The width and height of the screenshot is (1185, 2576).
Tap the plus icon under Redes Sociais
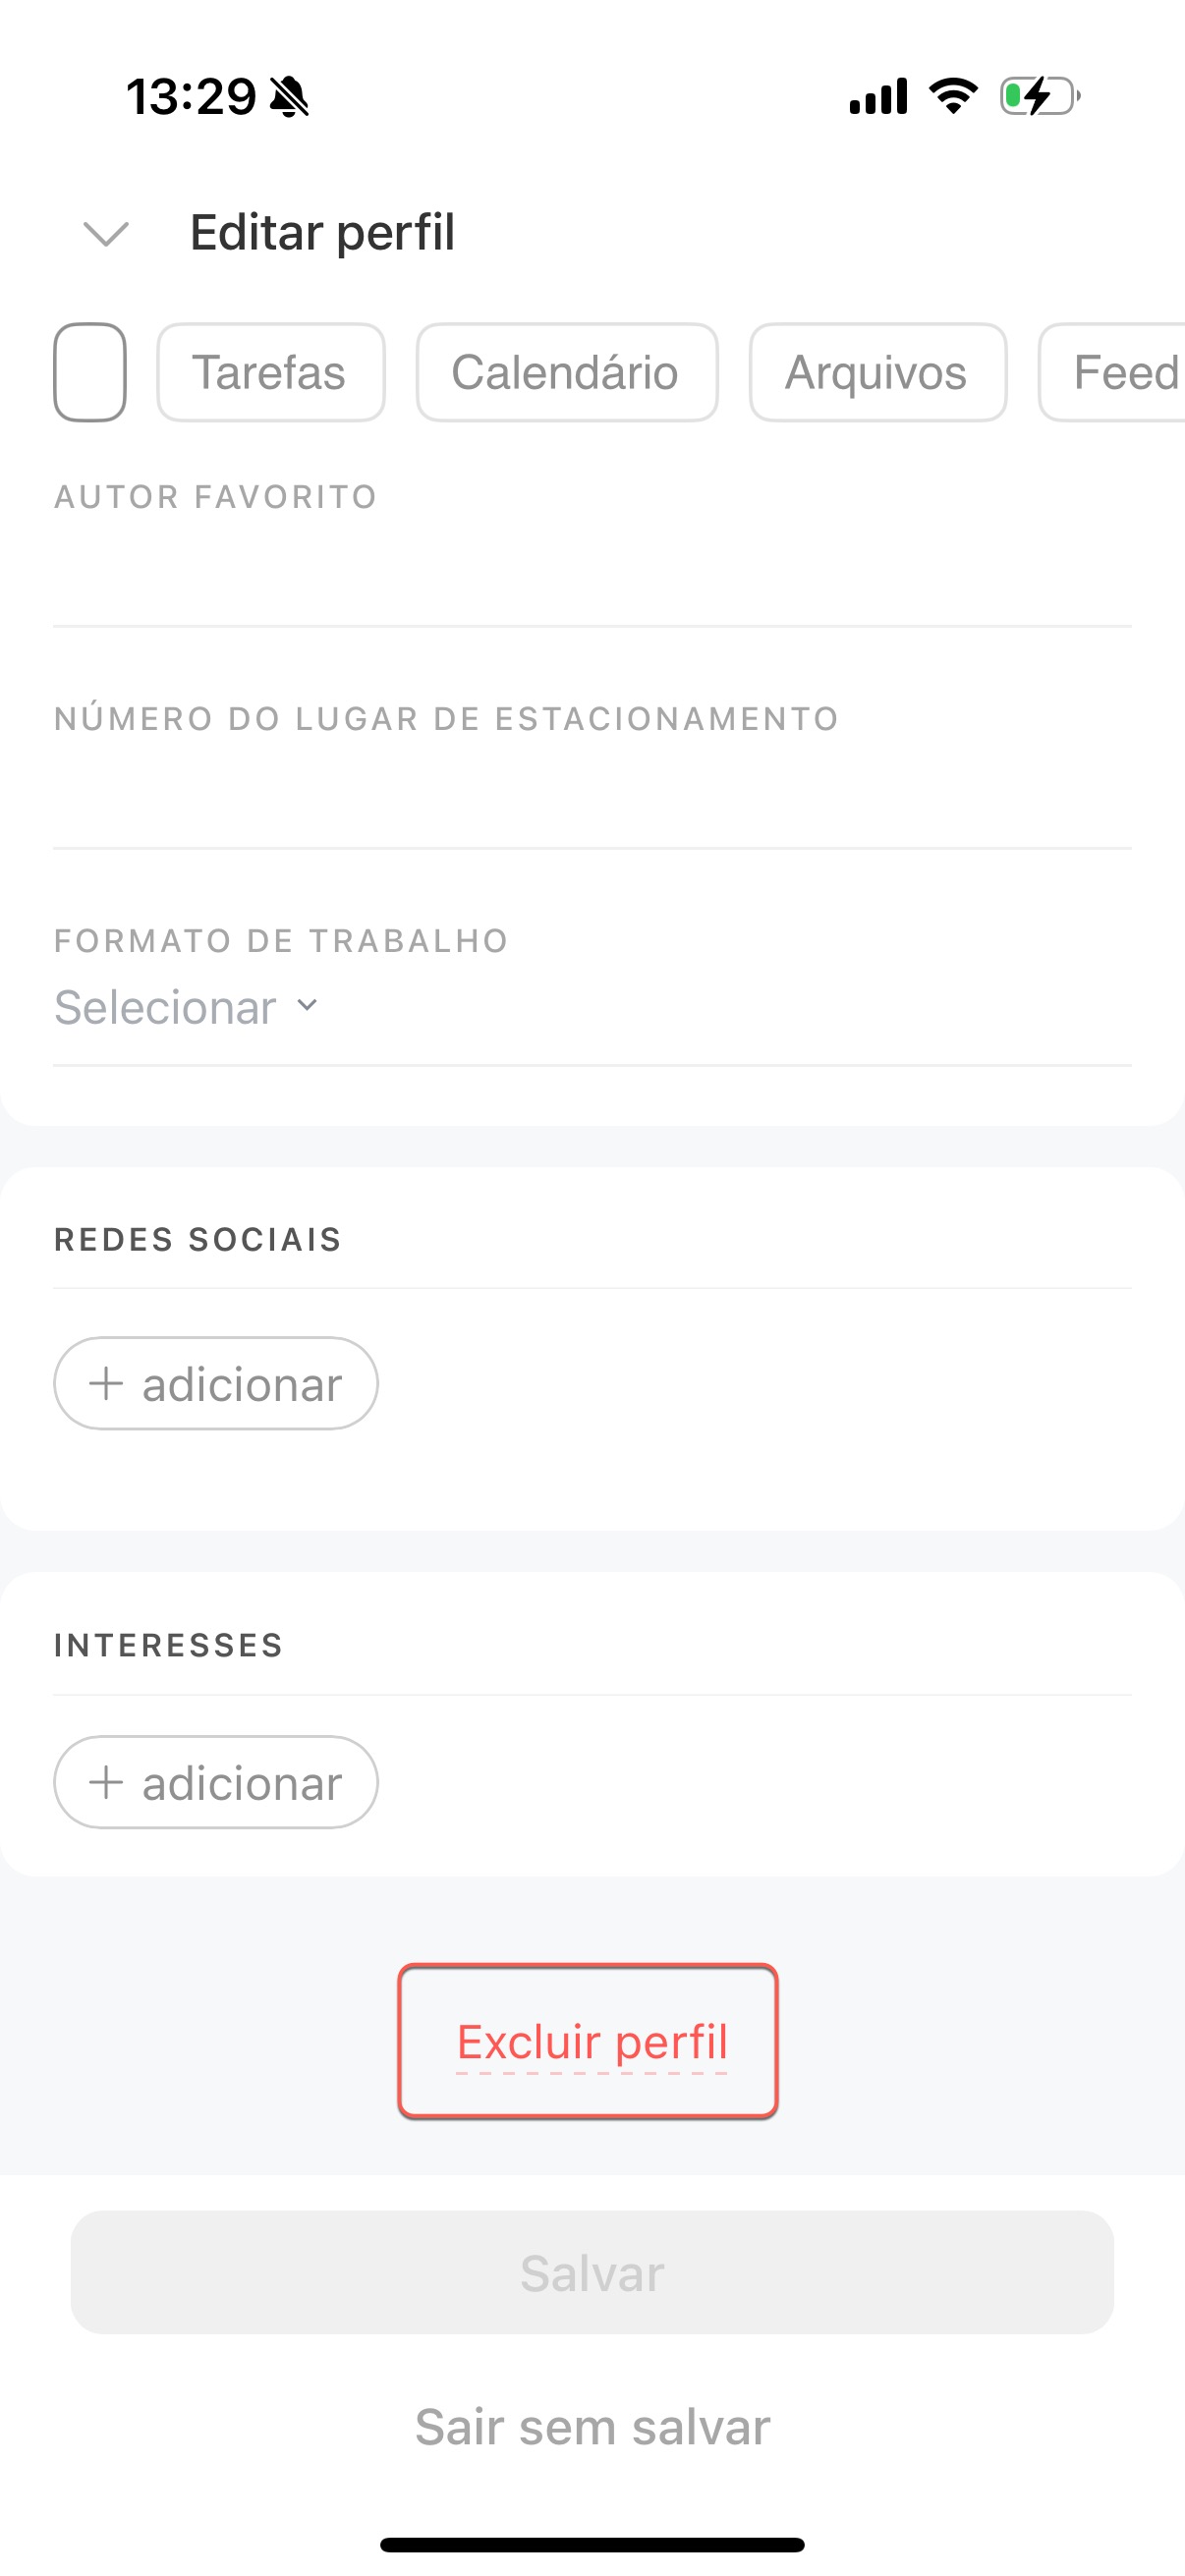tap(106, 1384)
